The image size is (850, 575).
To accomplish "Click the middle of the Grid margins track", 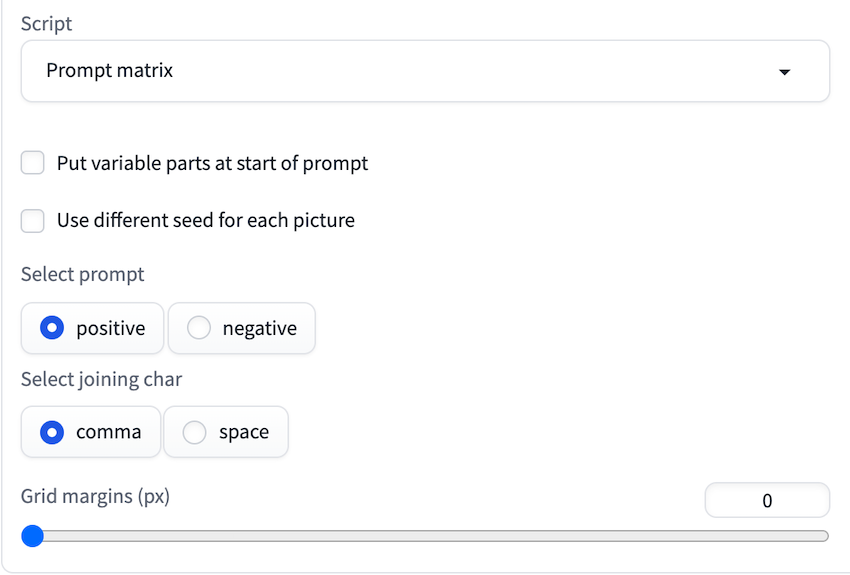I will click(430, 536).
